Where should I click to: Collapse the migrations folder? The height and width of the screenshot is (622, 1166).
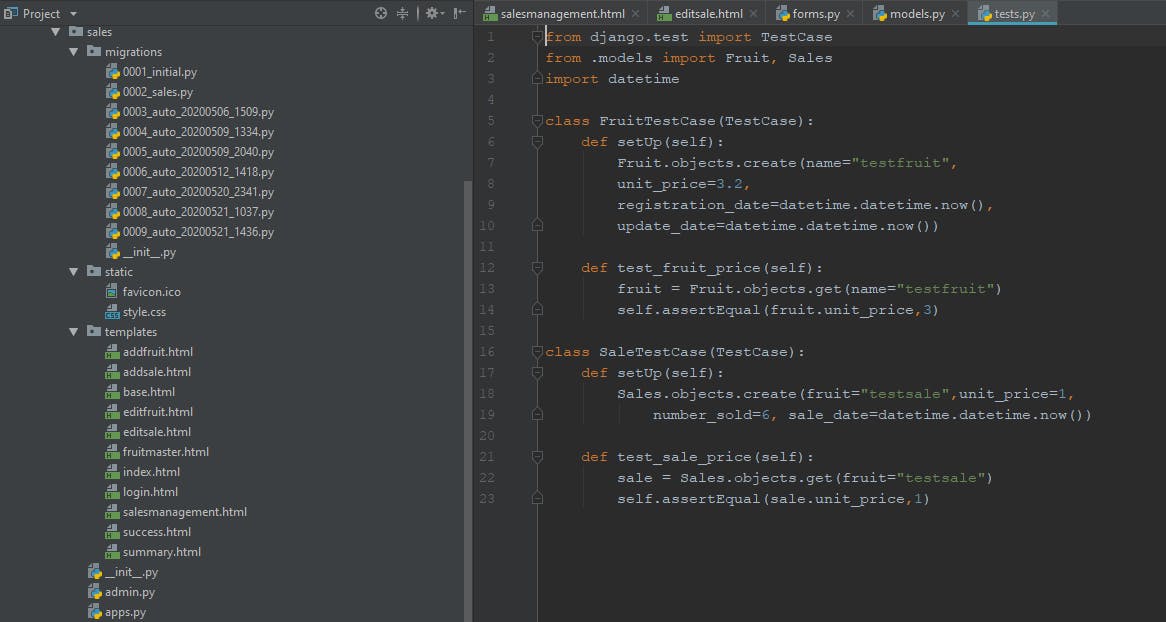click(74, 52)
